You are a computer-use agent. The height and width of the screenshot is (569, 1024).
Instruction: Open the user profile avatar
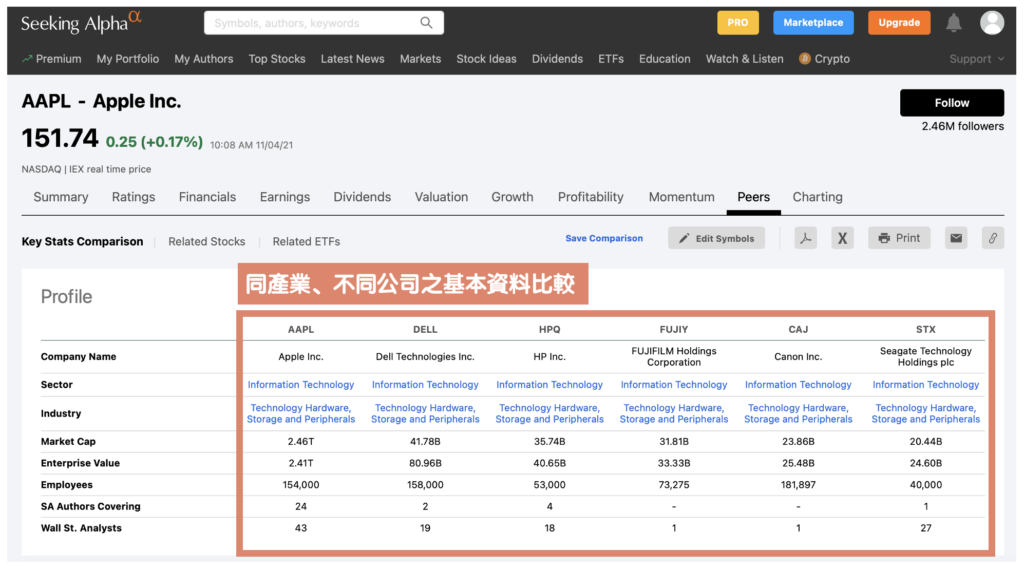992,23
